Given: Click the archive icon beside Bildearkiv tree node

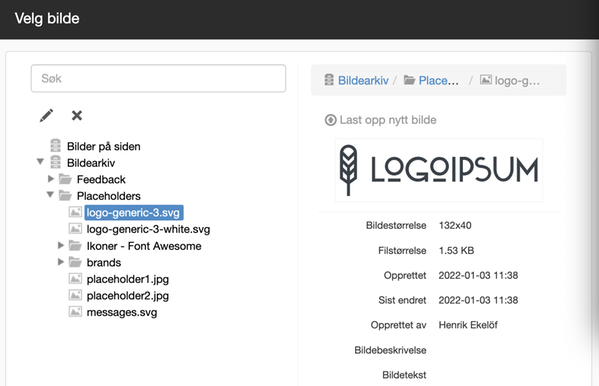Looking at the screenshot, I should tap(55, 162).
